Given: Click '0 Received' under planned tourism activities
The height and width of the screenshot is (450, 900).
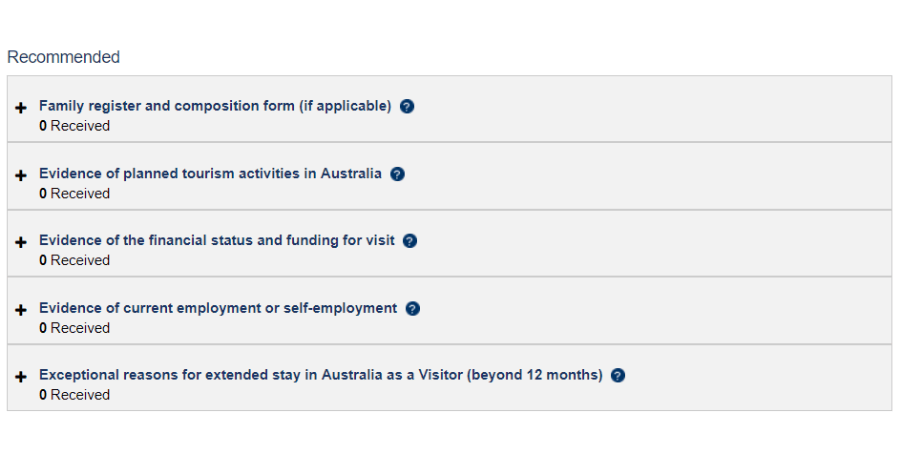Looking at the screenshot, I should (x=74, y=193).
